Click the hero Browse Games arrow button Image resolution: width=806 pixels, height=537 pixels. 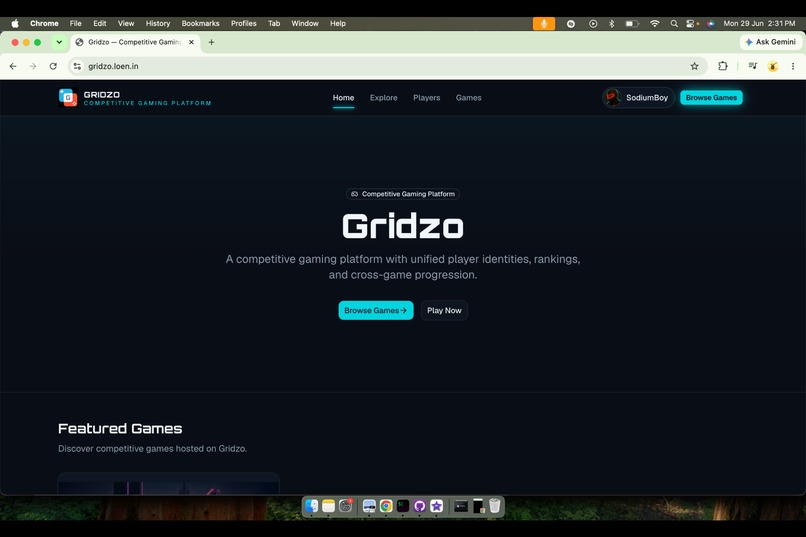point(376,310)
